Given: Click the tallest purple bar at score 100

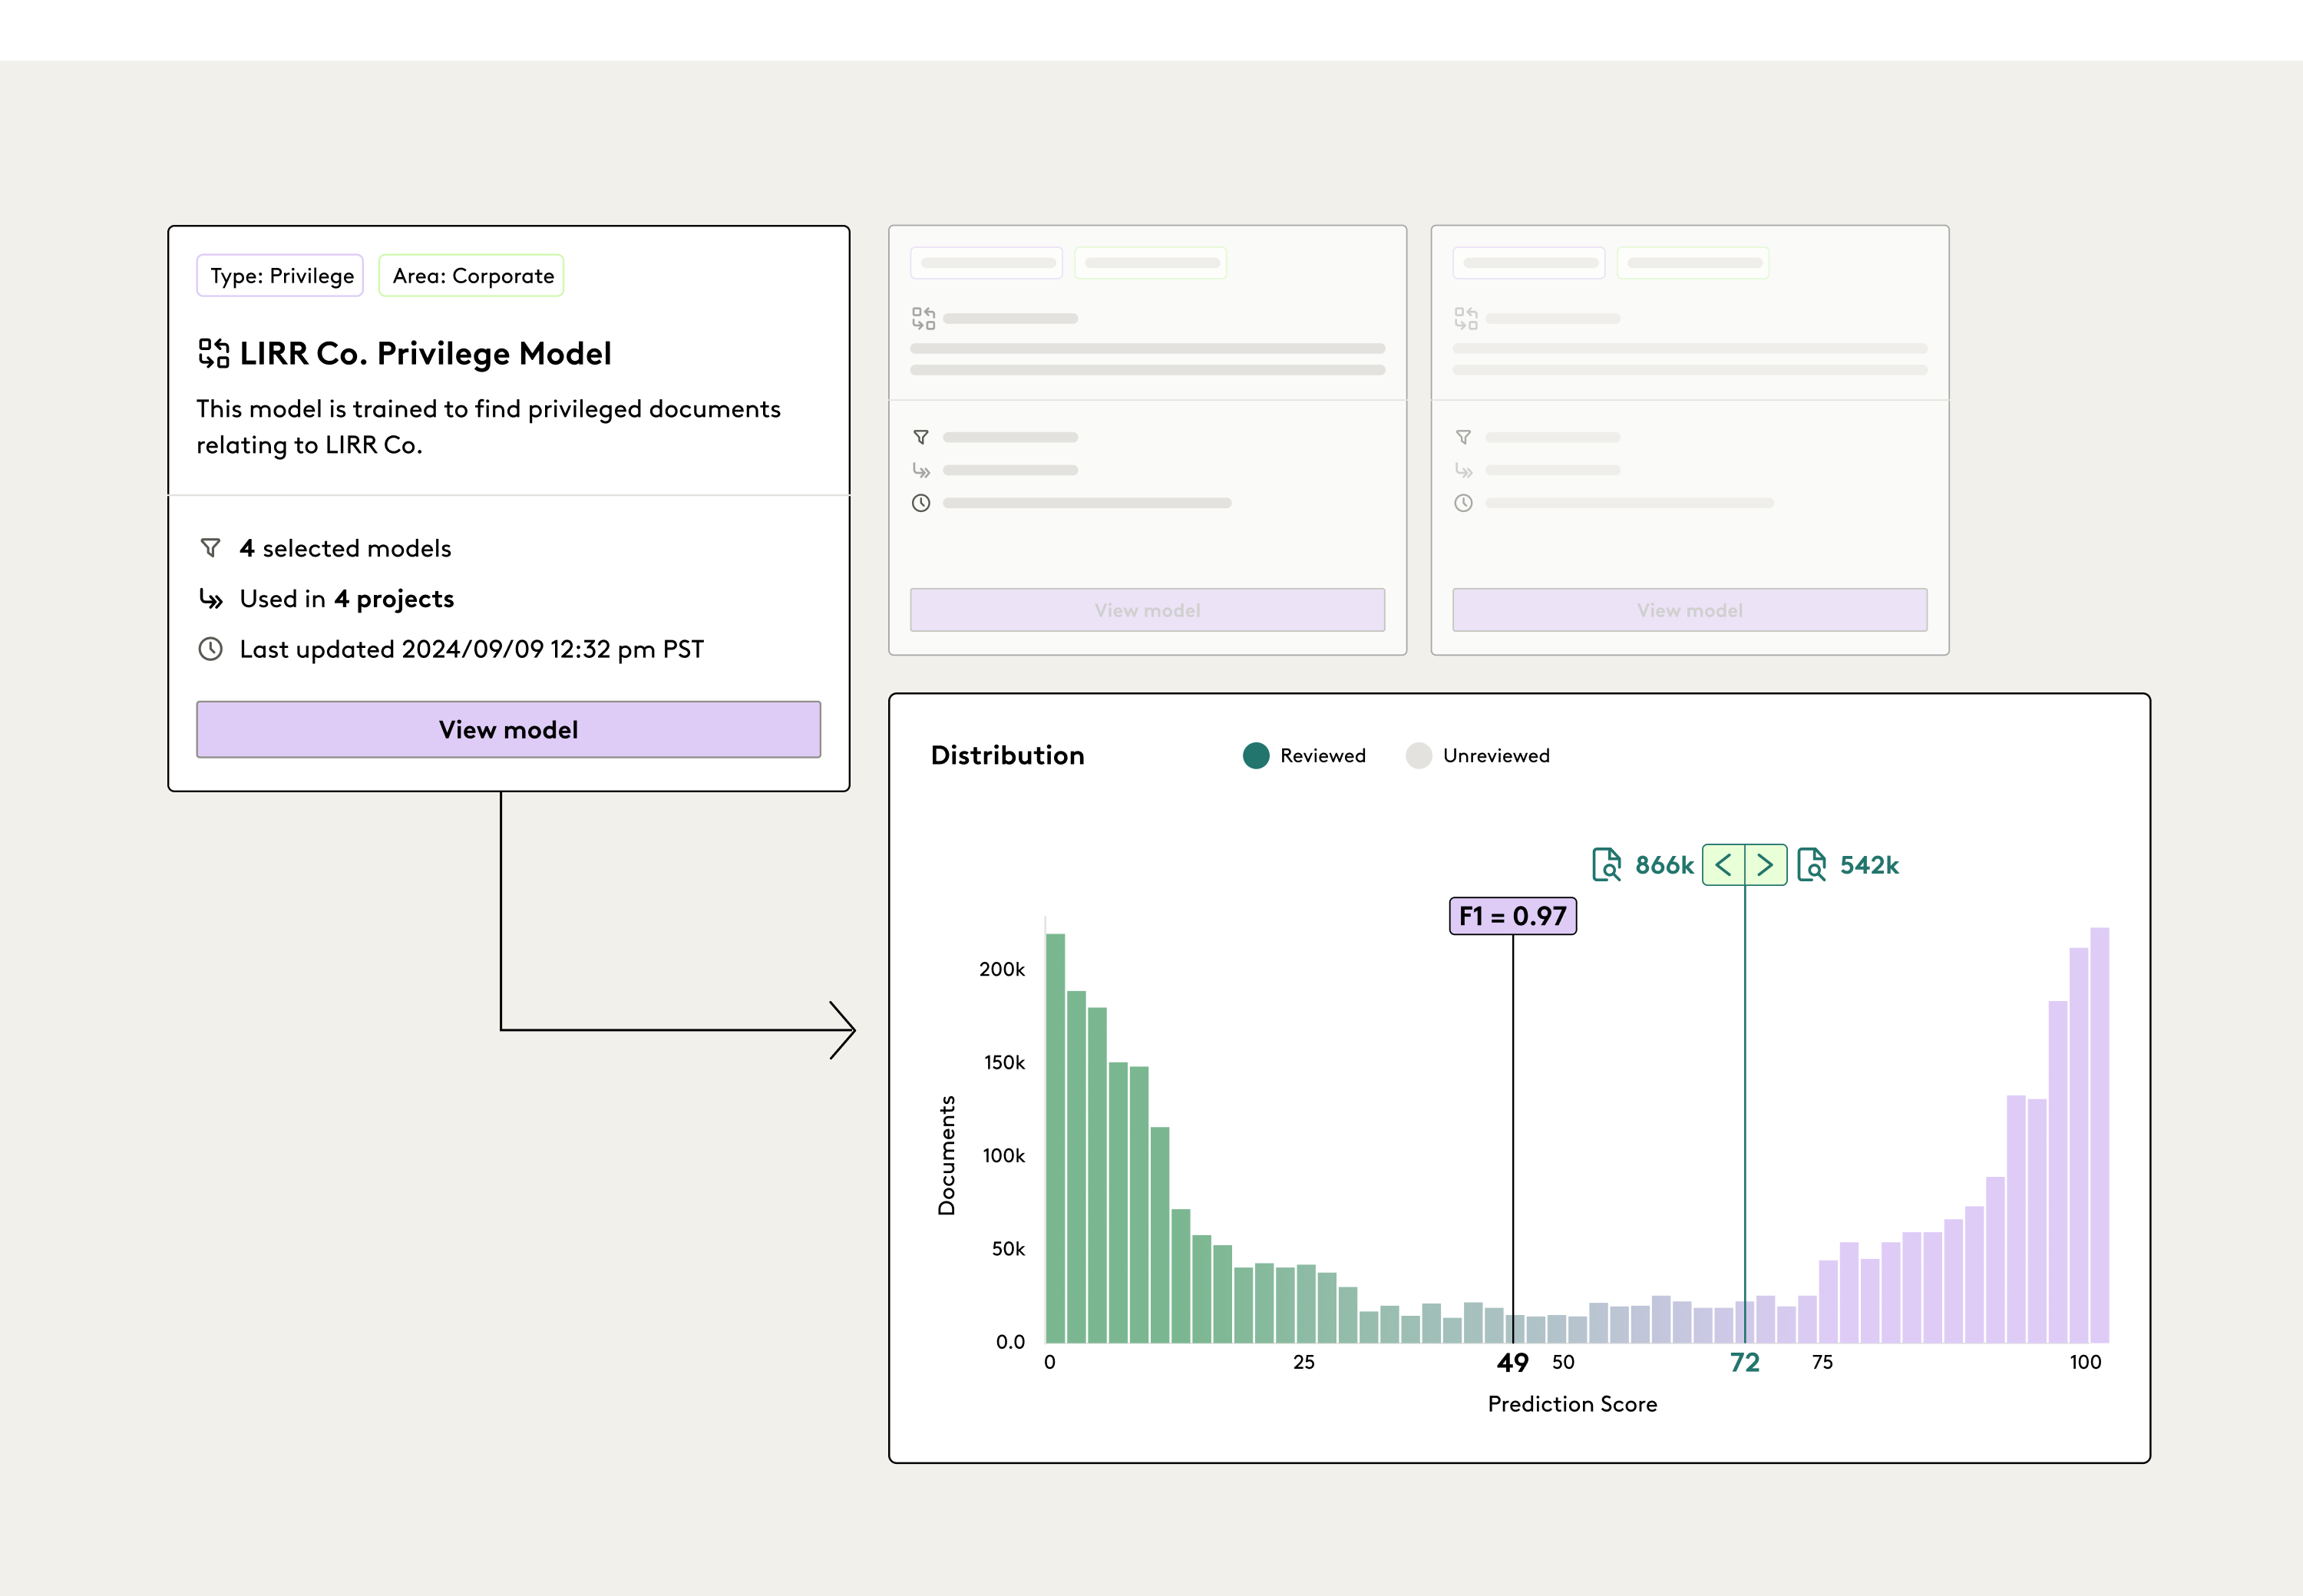Looking at the screenshot, I should tap(2100, 1135).
